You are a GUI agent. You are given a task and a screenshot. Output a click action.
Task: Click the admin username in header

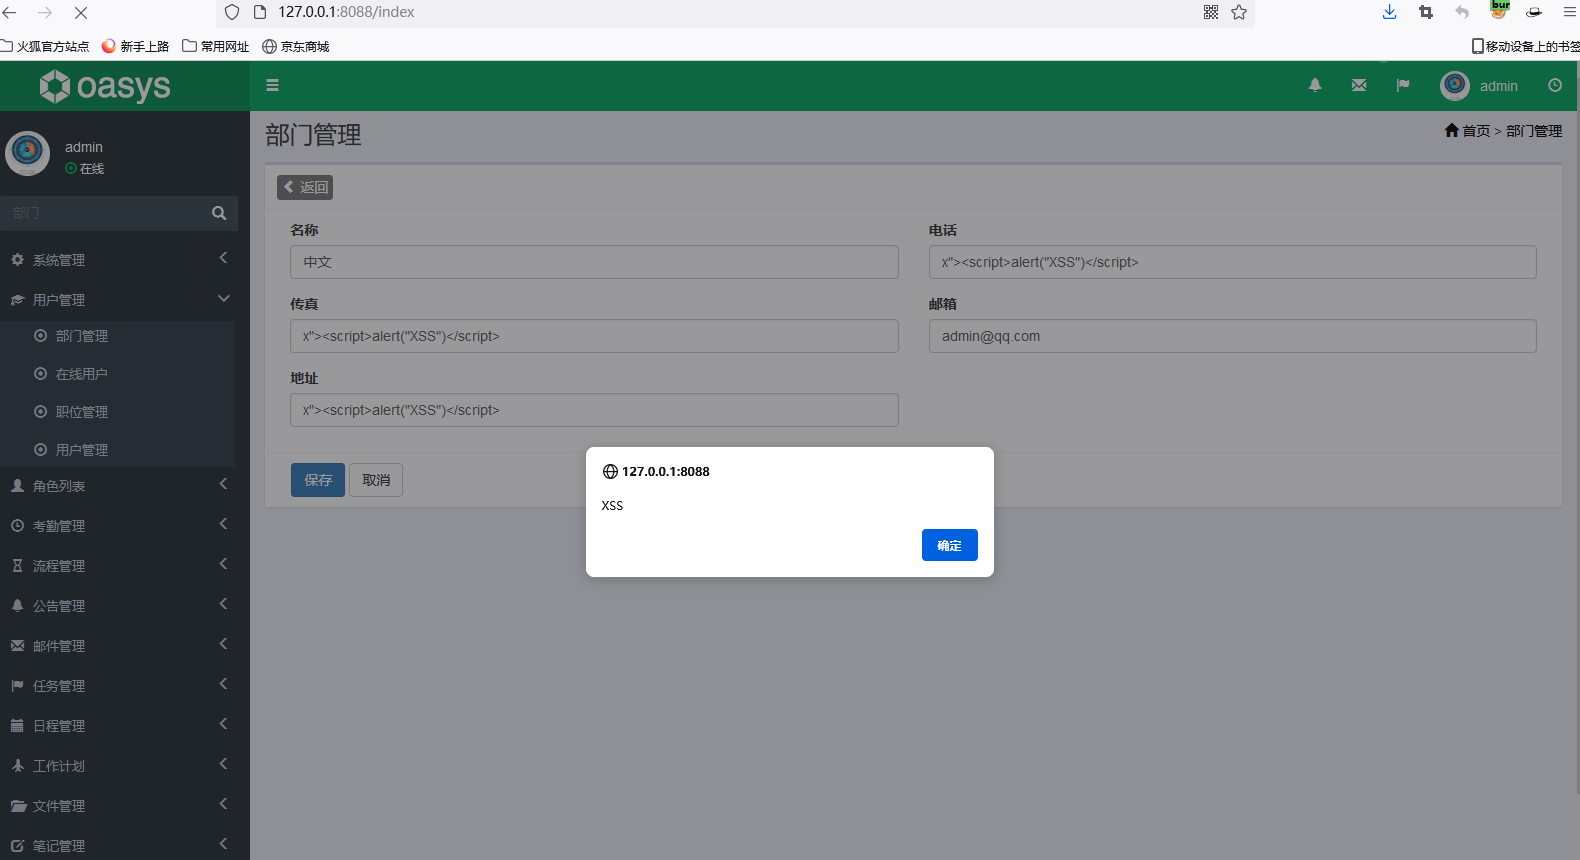tap(1499, 86)
